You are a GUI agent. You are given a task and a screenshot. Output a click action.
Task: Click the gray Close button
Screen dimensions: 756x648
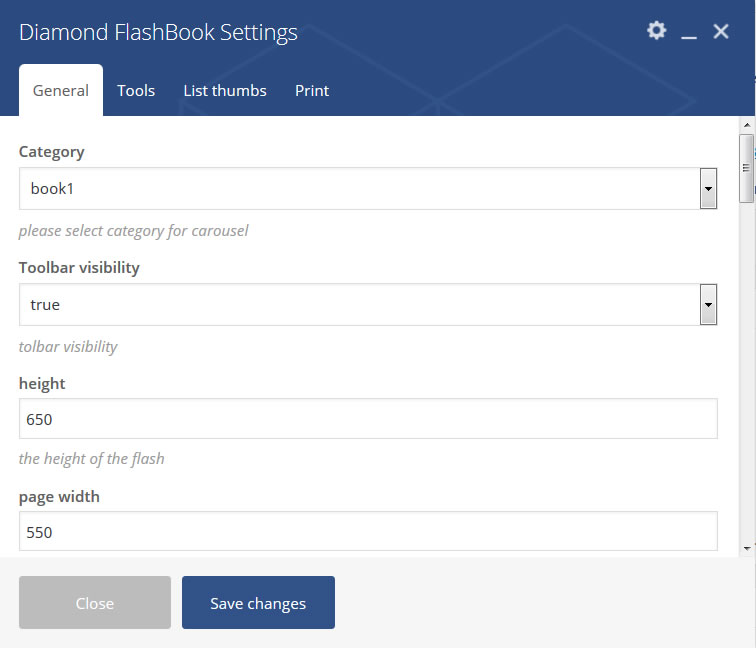tap(95, 603)
